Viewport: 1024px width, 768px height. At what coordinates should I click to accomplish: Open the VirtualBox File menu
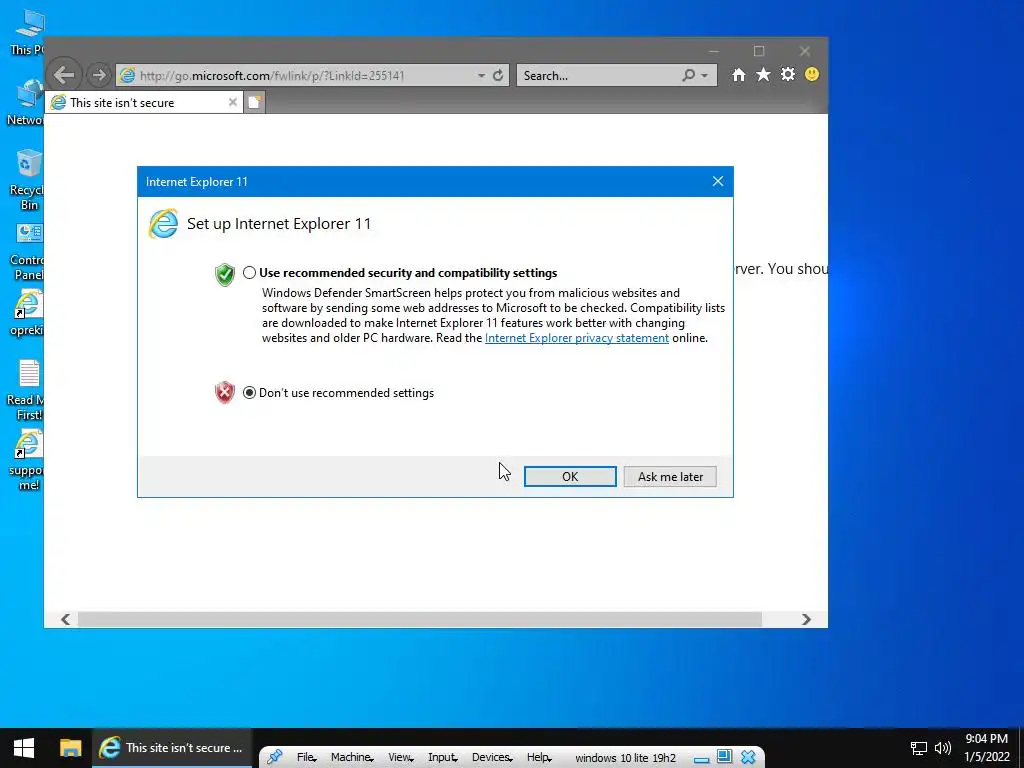click(x=306, y=758)
